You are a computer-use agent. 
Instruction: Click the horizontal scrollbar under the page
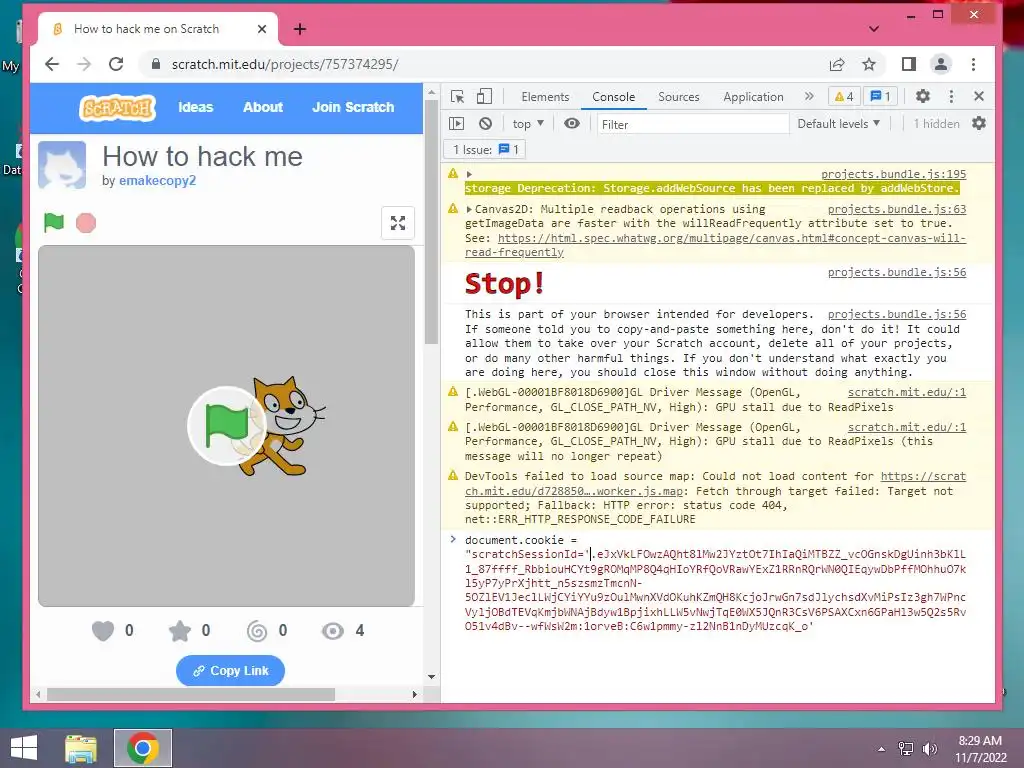[x=191, y=694]
